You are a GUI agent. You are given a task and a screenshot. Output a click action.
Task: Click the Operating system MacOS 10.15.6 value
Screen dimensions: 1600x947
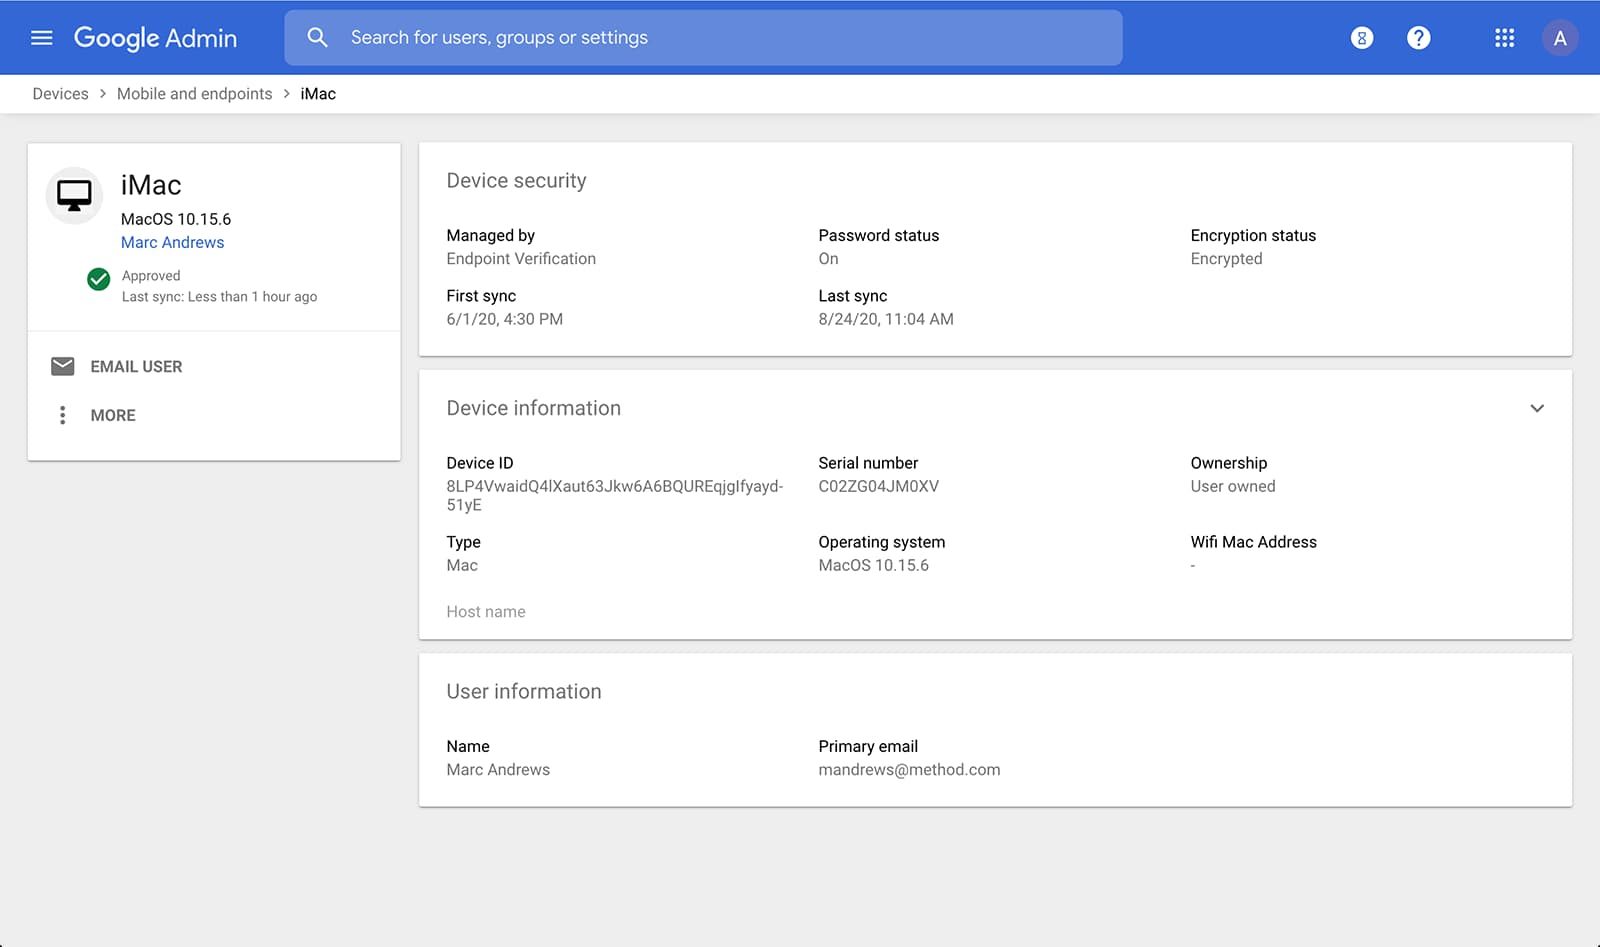(x=873, y=565)
